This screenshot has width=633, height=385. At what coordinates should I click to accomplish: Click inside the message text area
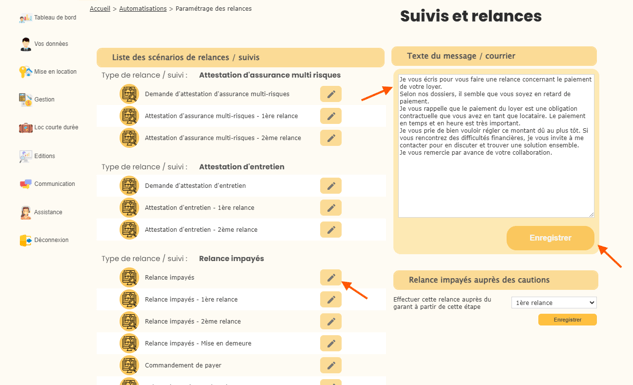(496, 146)
